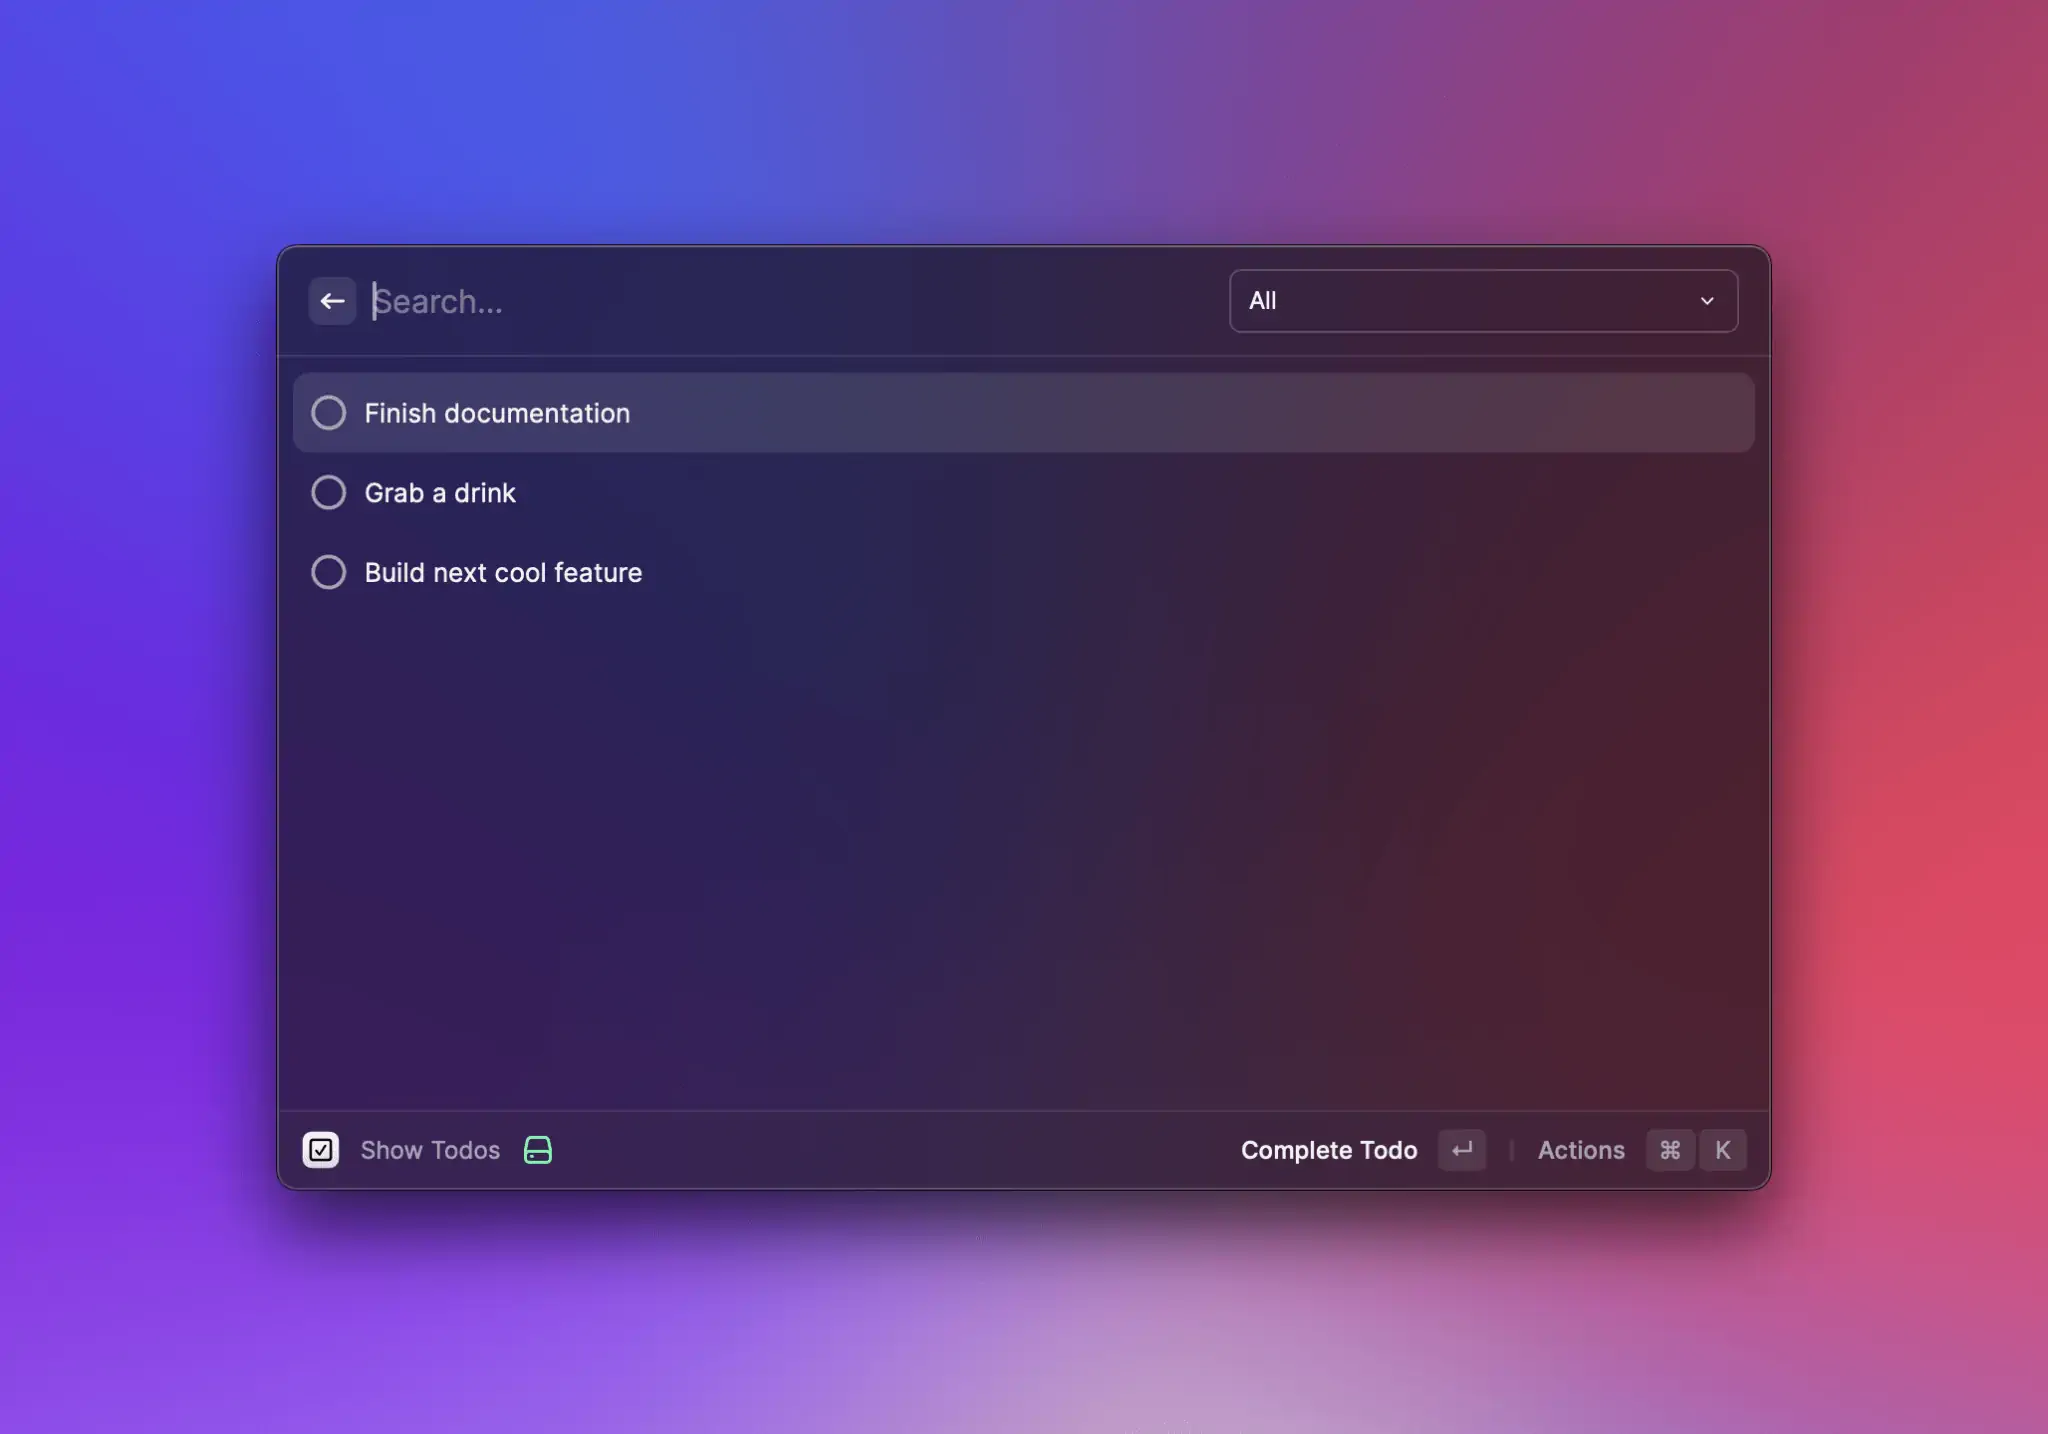Open the All filter dropdown
2048x1434 pixels.
[1482, 301]
